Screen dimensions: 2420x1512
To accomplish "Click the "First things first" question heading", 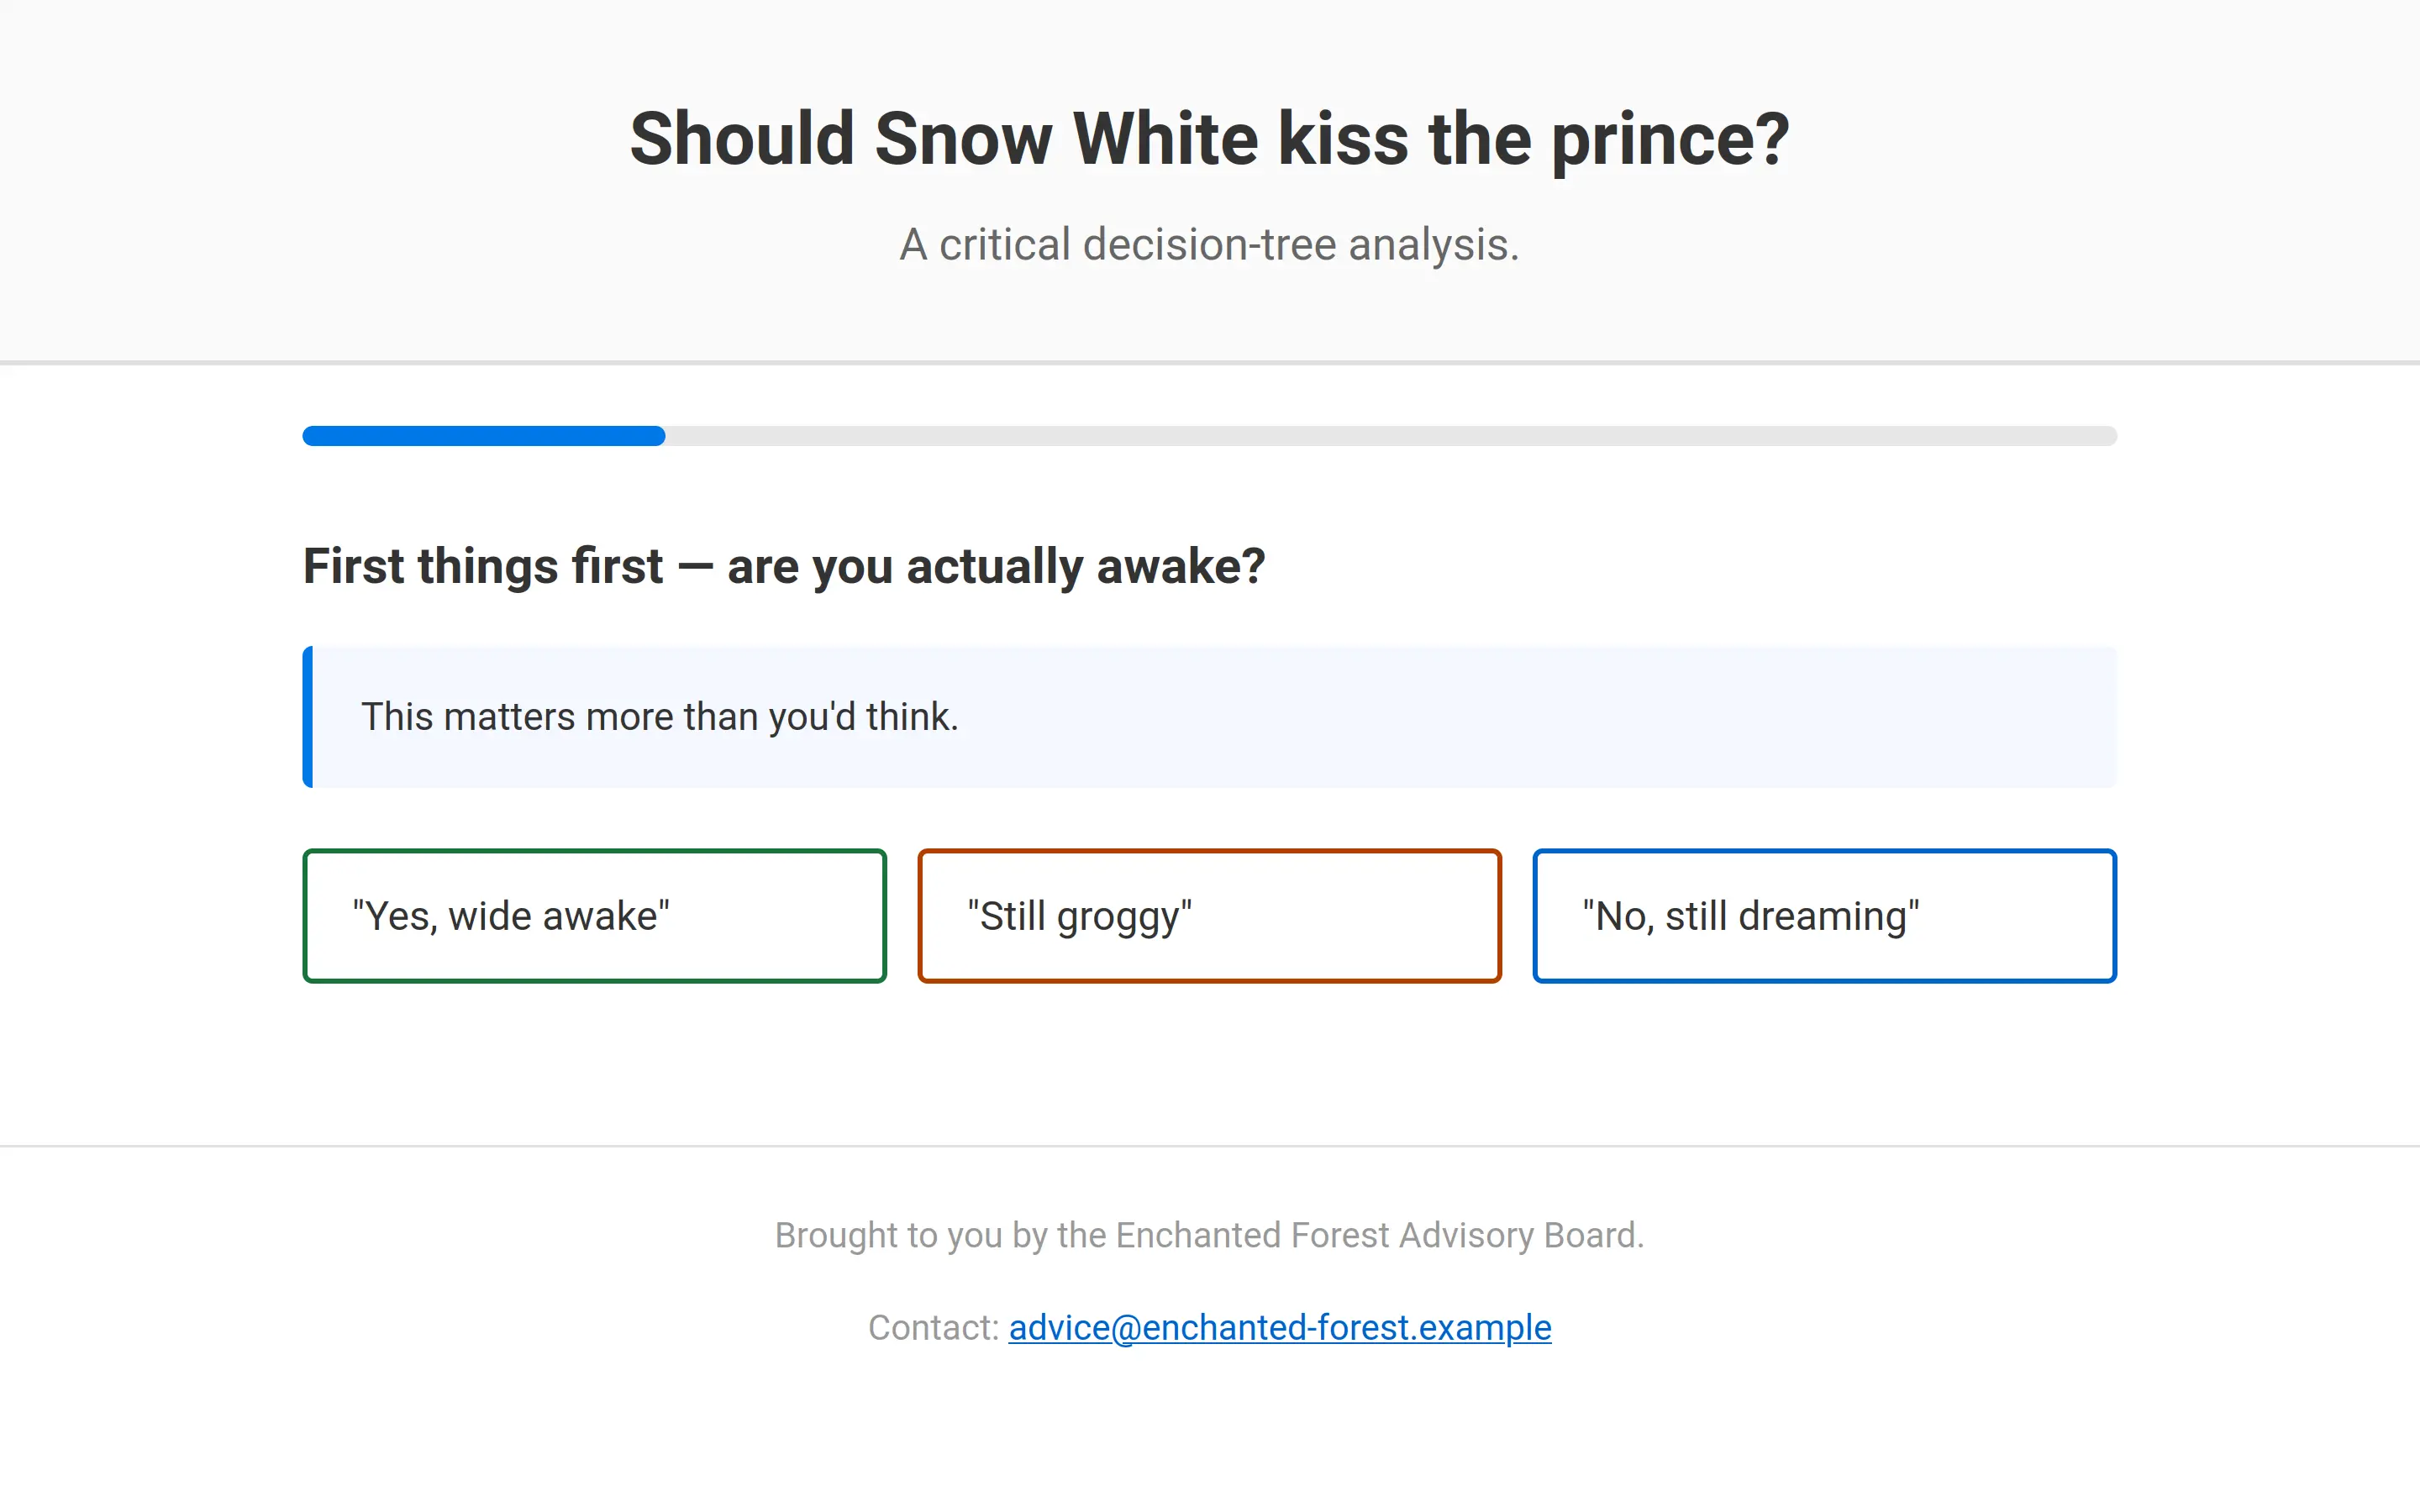I will pos(783,566).
